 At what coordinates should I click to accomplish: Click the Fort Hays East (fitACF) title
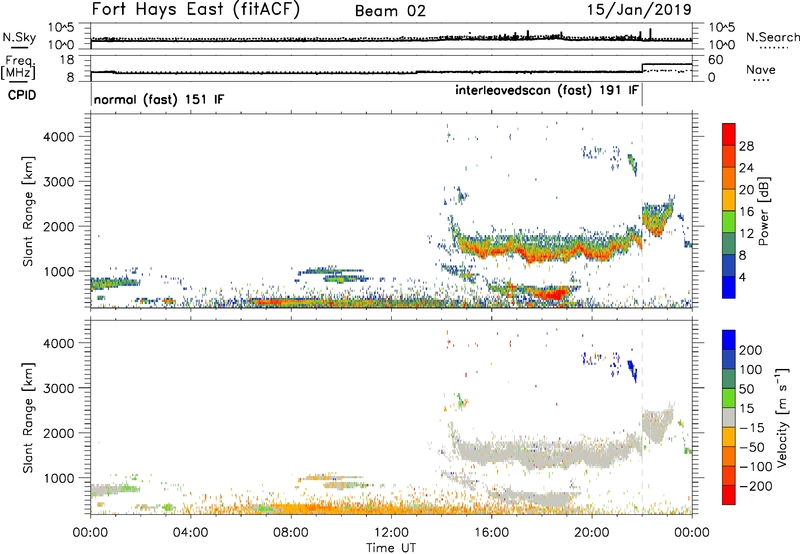(196, 10)
